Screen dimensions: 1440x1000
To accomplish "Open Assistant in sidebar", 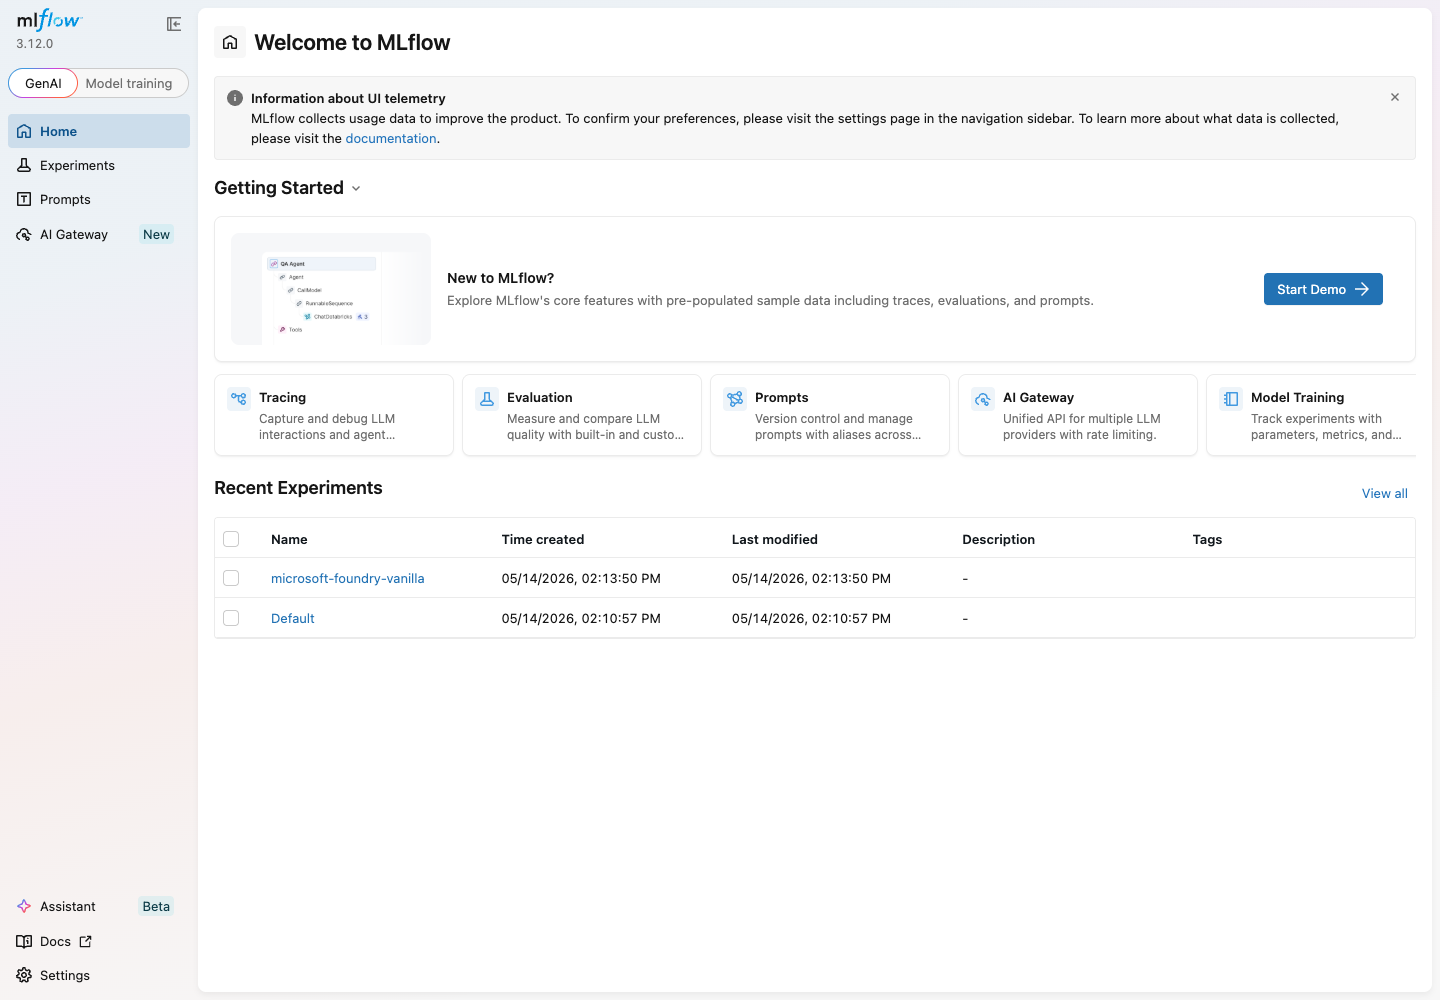I will (99, 906).
